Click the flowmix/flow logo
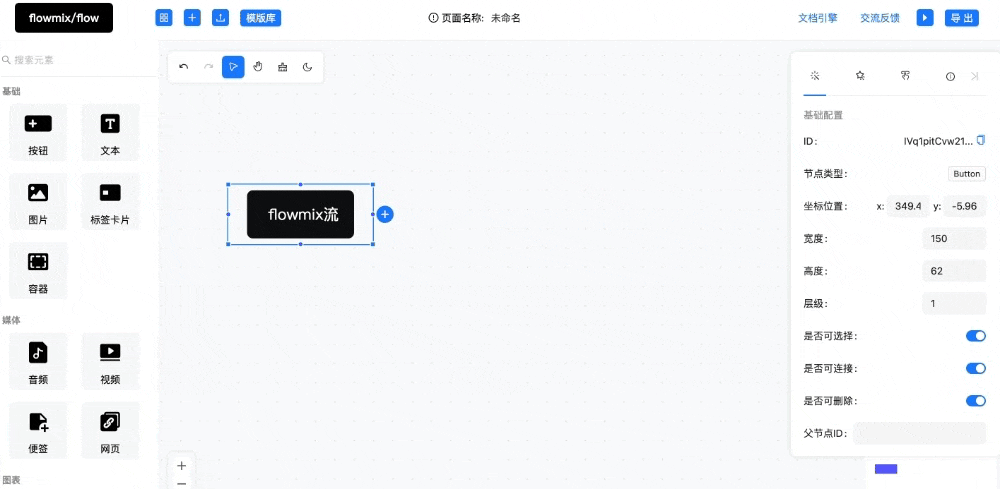Viewport: 1000px width, 489px height. pos(64,18)
